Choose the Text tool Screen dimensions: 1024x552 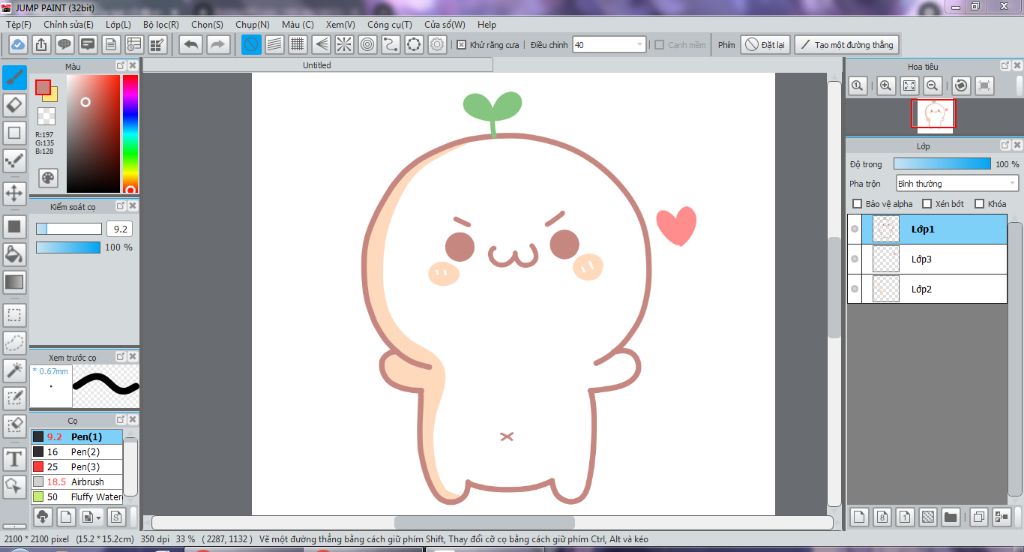pyautogui.click(x=14, y=459)
